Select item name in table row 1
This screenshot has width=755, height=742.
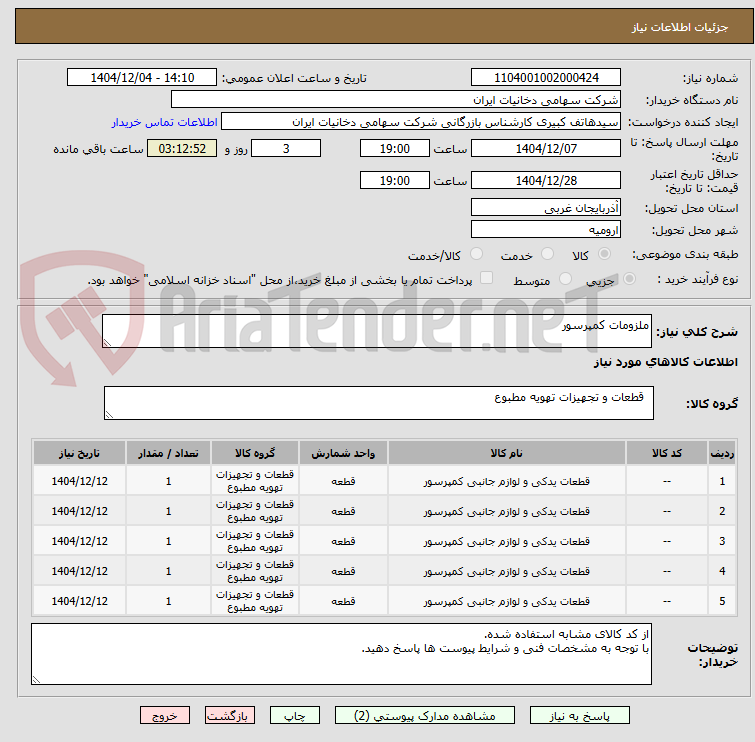[507, 482]
